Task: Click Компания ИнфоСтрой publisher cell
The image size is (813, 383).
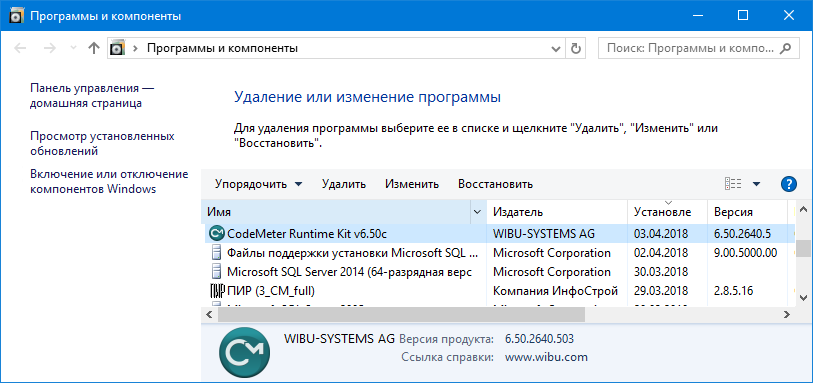Action: coord(555,290)
